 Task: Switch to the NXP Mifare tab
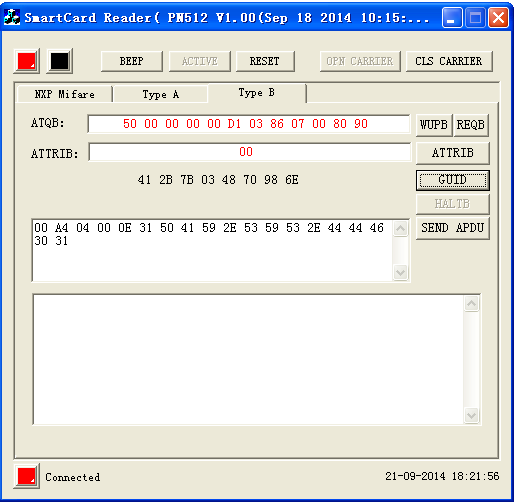pos(64,94)
